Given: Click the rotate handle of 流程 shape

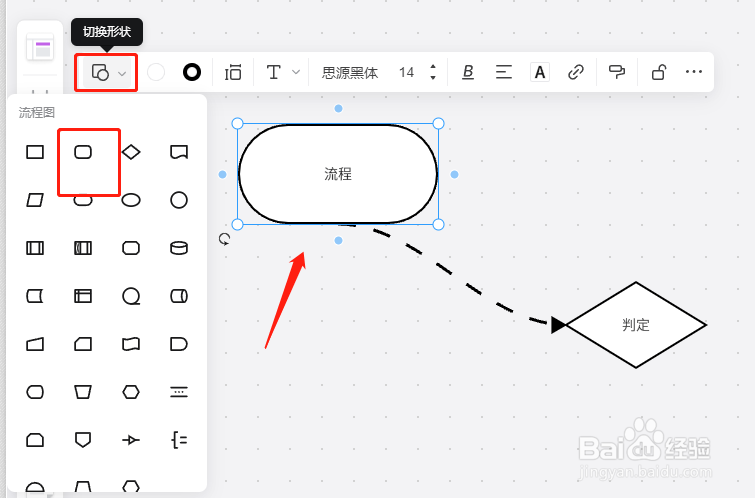Looking at the screenshot, I should point(224,239).
